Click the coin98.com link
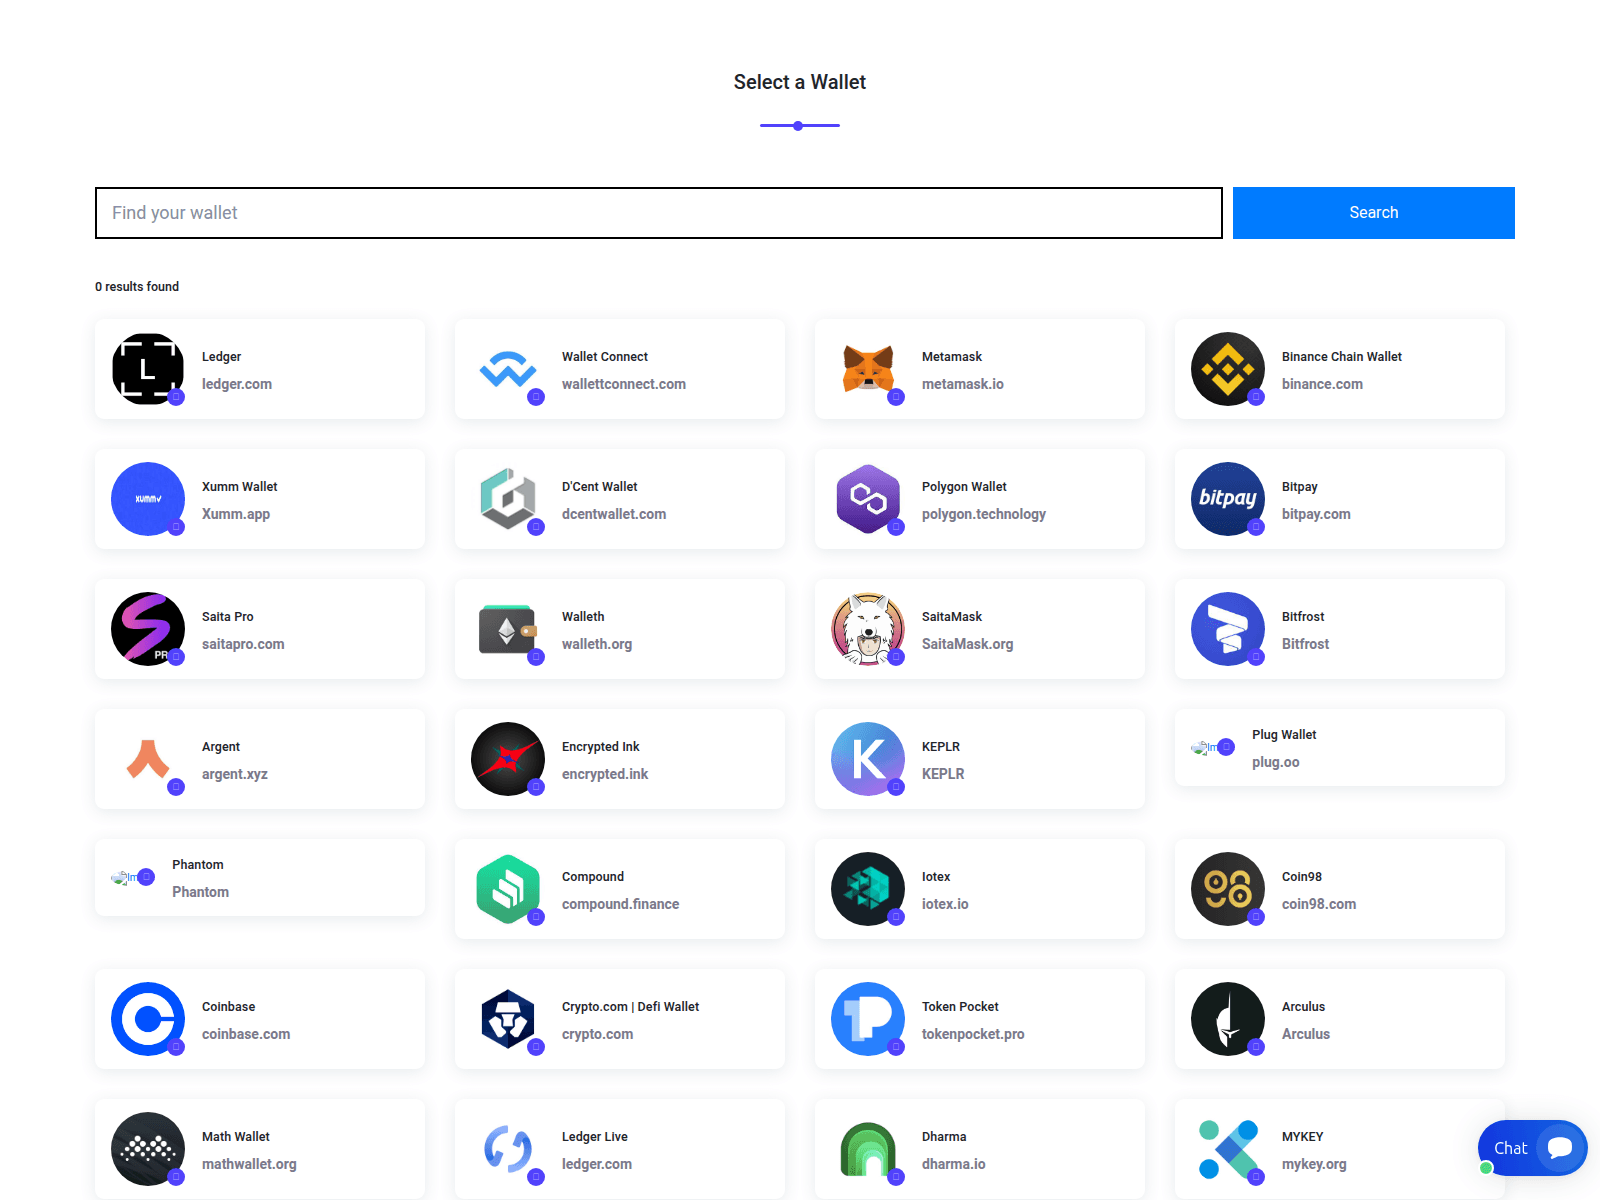 [1319, 904]
